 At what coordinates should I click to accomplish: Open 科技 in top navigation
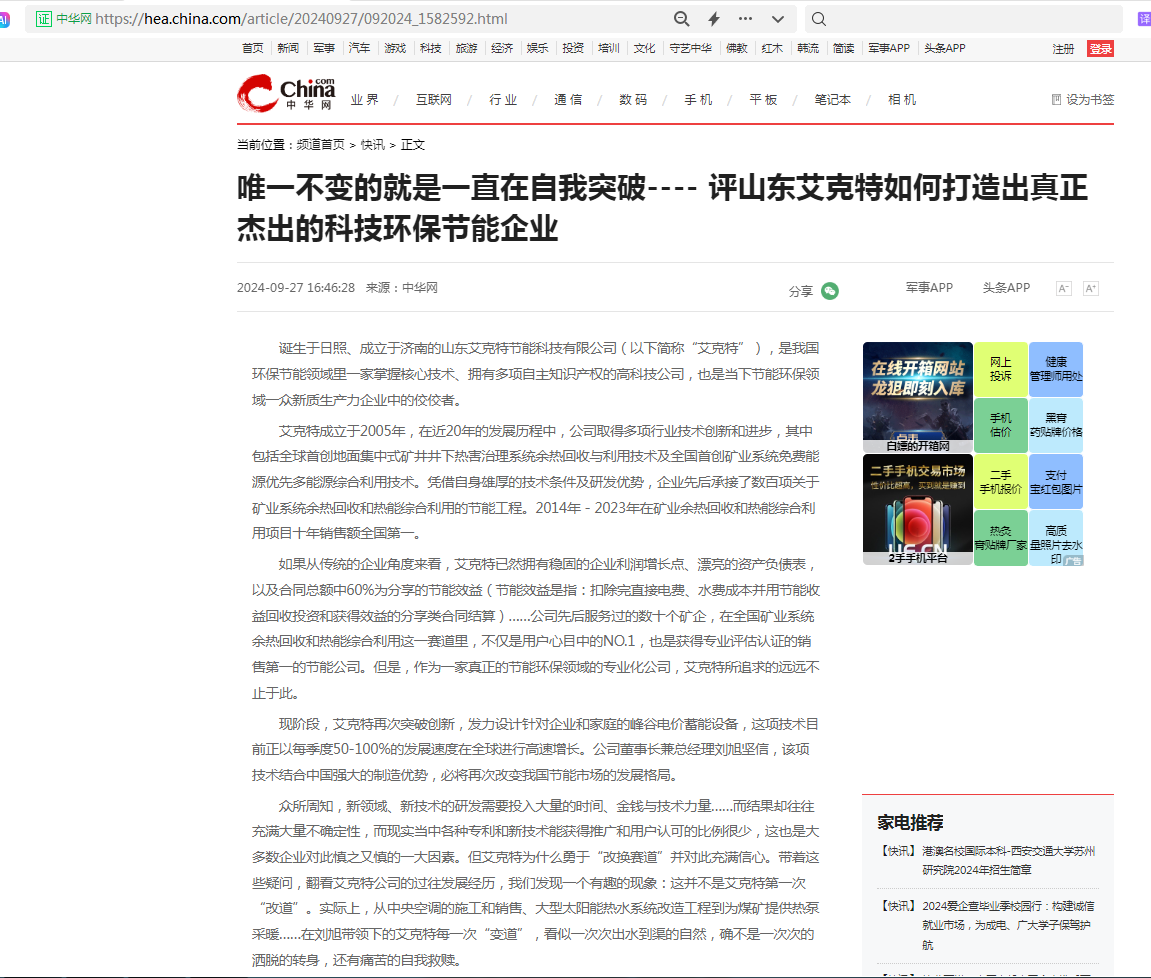point(430,48)
